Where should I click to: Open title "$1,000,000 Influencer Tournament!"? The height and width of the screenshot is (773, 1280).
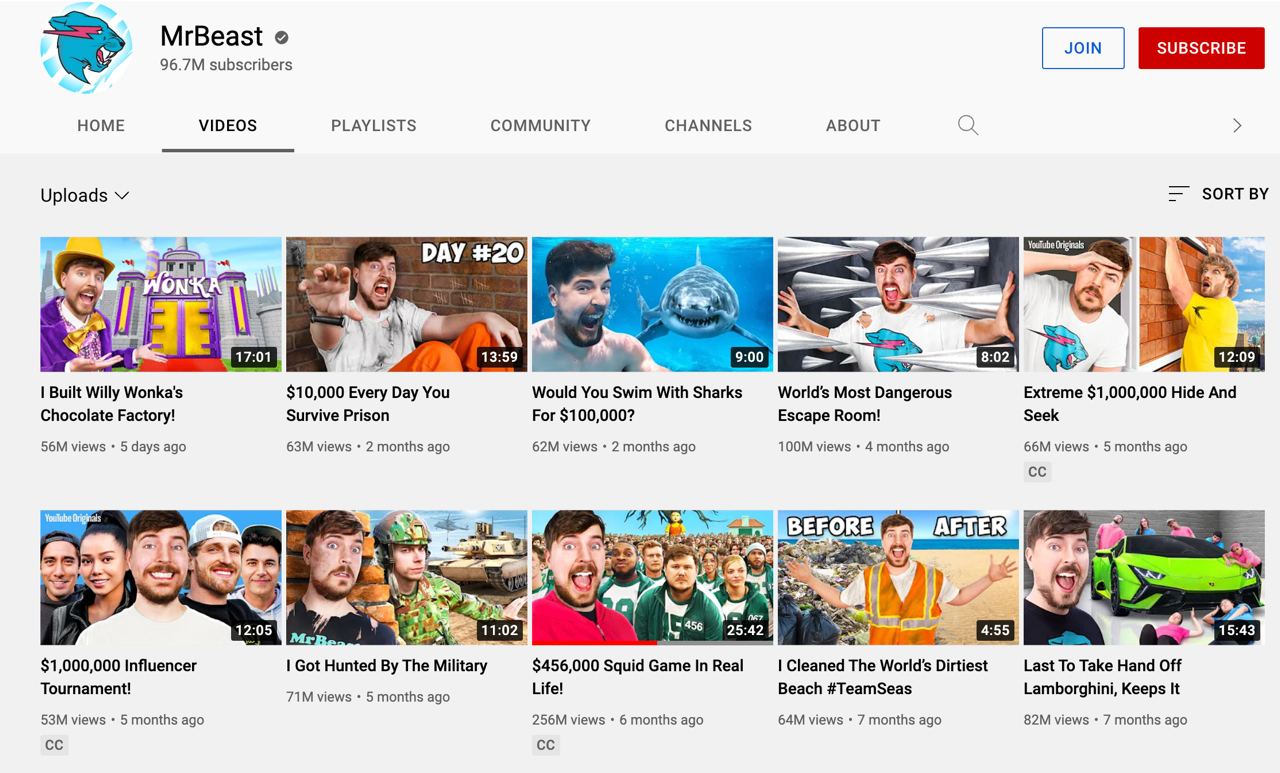(x=119, y=677)
